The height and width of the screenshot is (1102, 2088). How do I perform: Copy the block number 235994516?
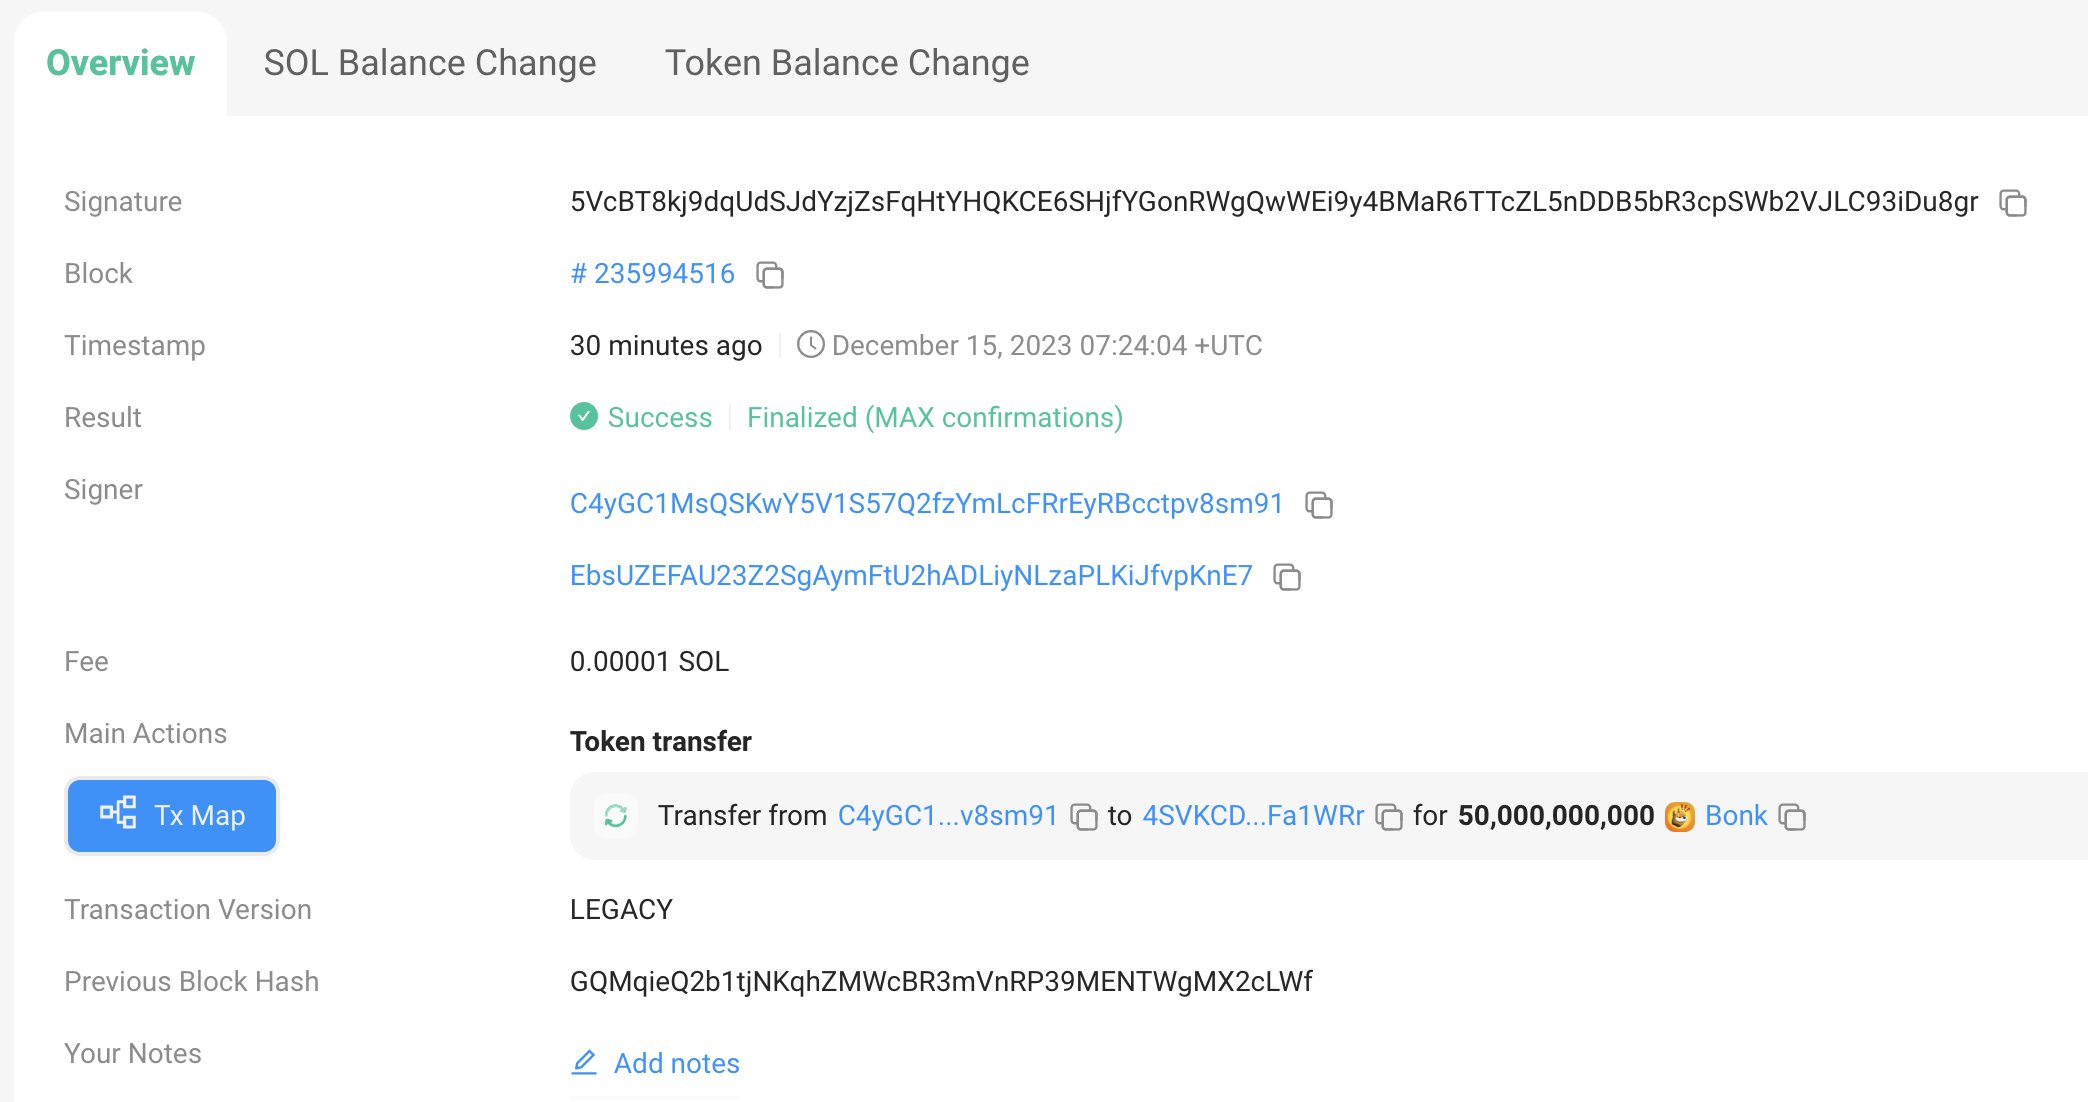(x=769, y=275)
